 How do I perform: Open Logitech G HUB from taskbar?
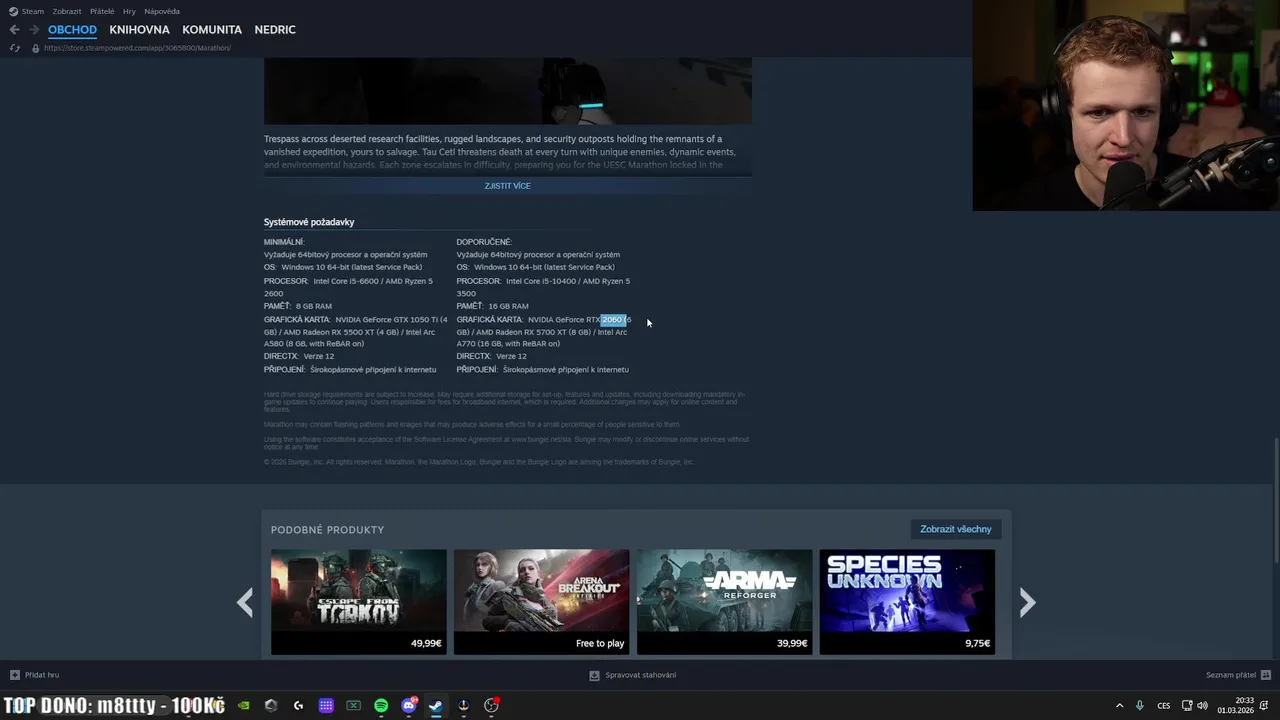(298, 705)
